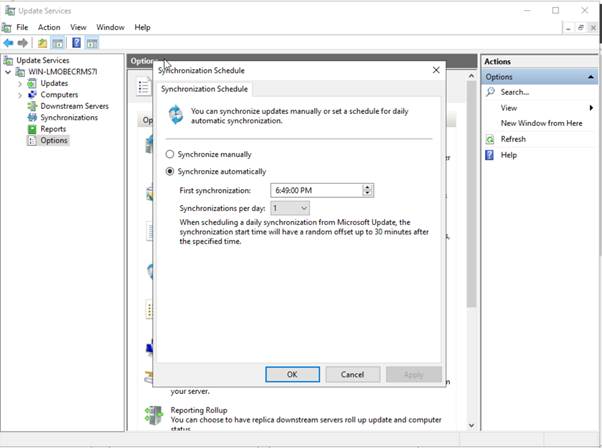
Task: Click the Synchronizations node icon
Action: tap(32, 117)
